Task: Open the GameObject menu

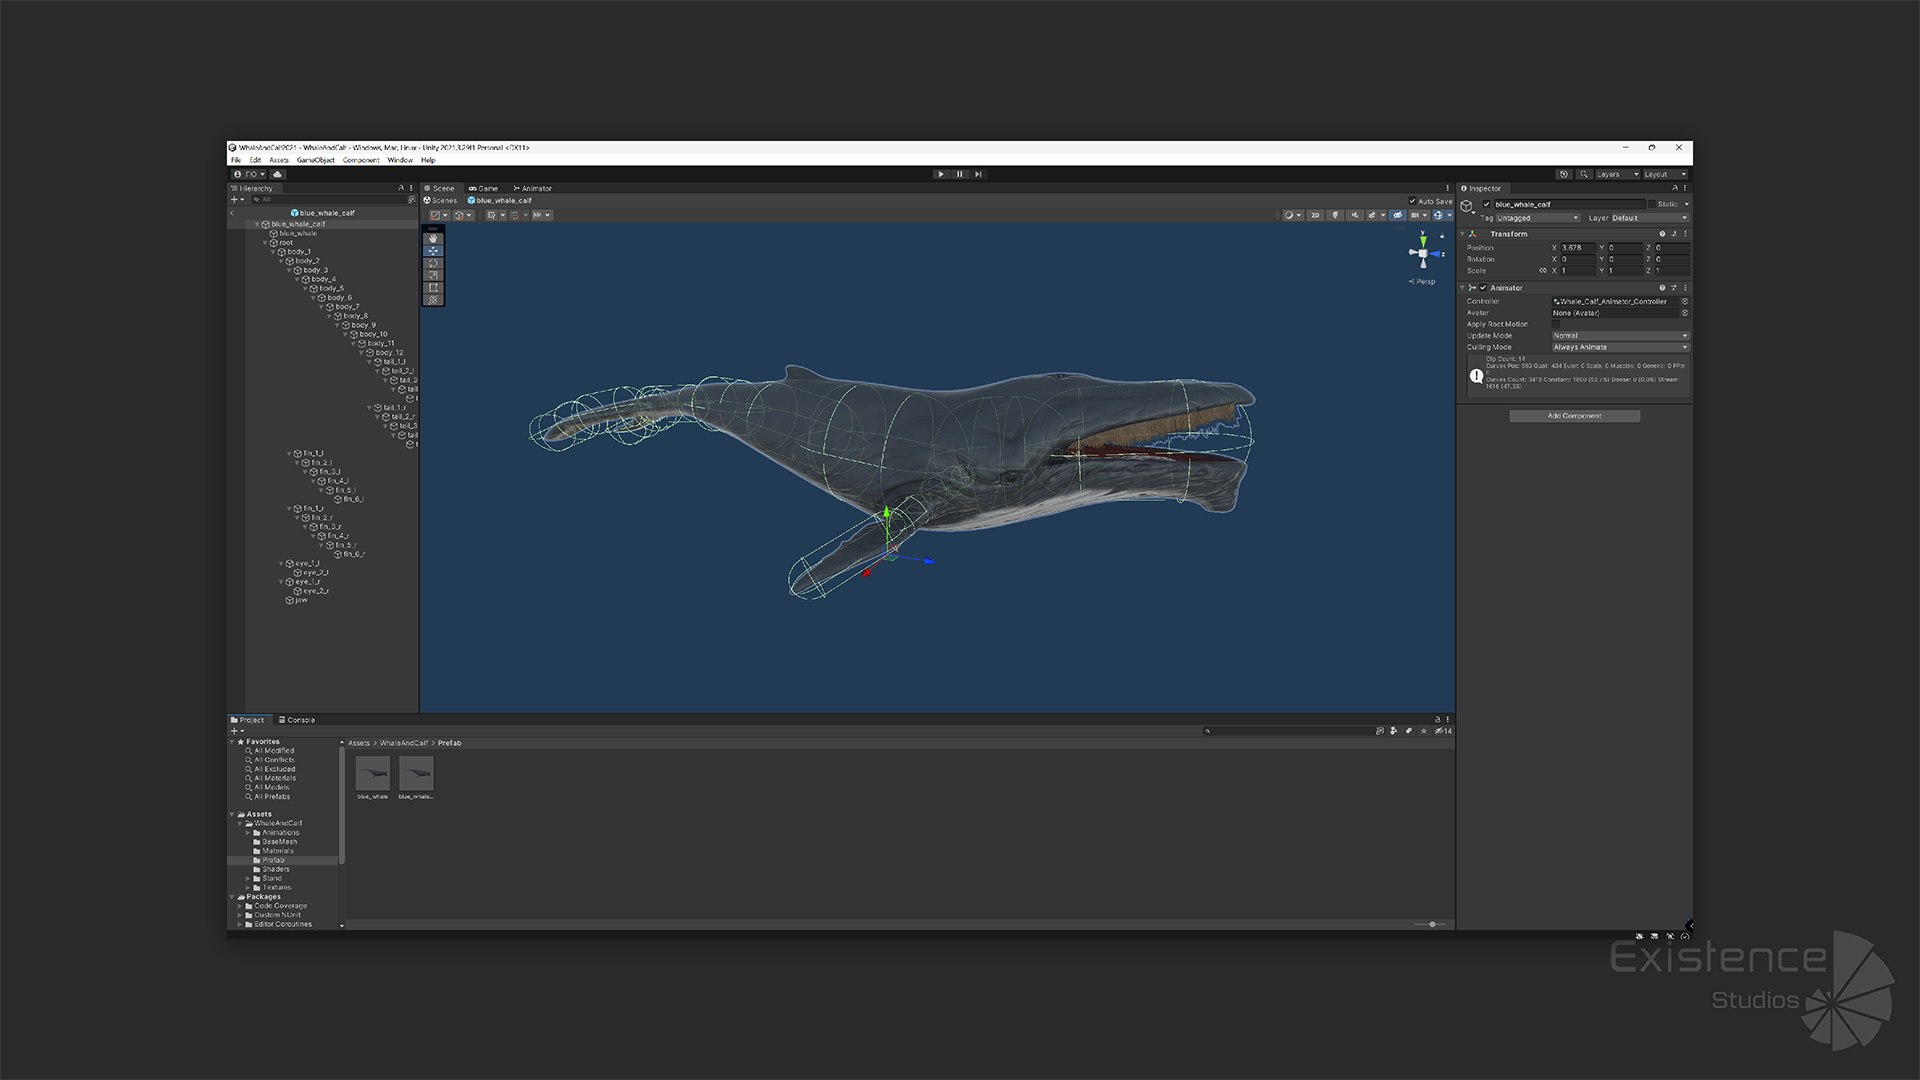Action: point(315,160)
